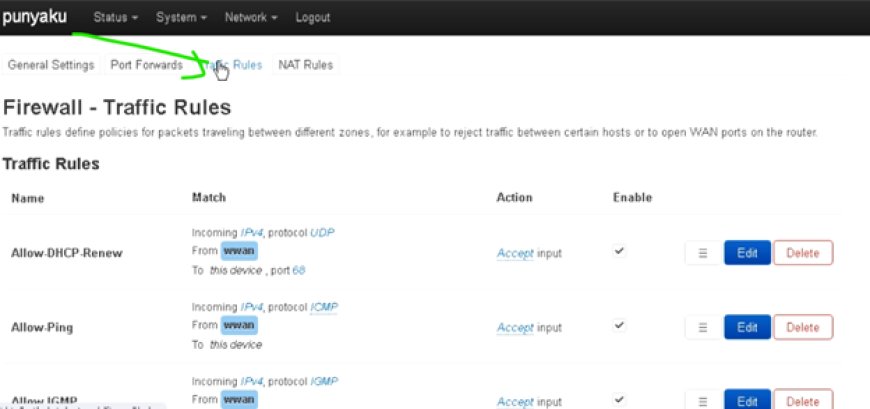Click the wwan zone badge for Allow-DHCP-Renew
Viewport: 870px width, 409px height.
(x=239, y=251)
